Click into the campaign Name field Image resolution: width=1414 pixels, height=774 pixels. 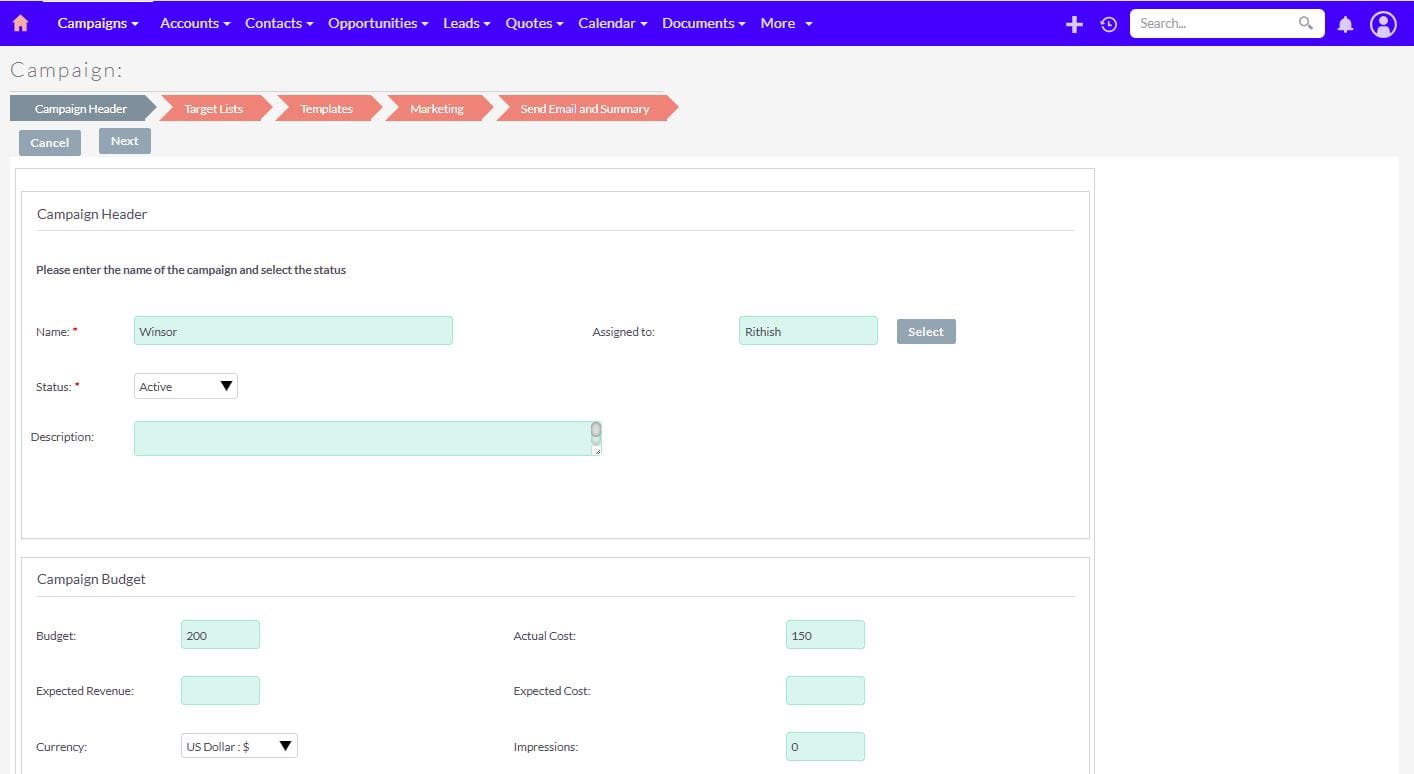coord(293,331)
